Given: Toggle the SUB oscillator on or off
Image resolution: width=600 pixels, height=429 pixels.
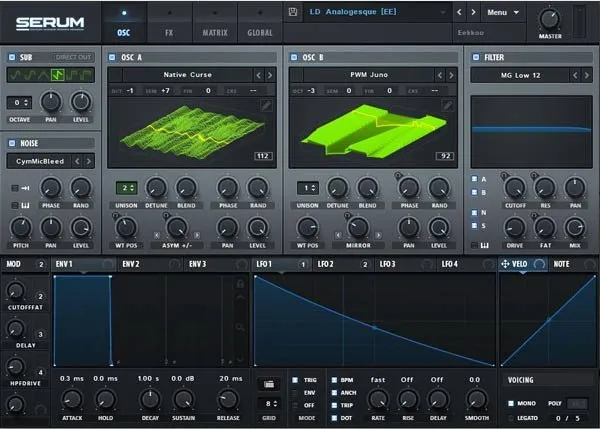Looking at the screenshot, I should click(x=12, y=57).
